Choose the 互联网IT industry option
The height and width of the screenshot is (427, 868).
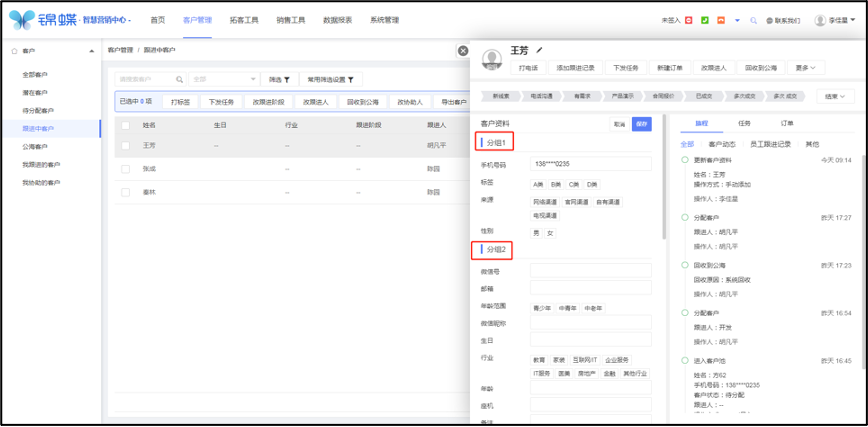(585, 360)
